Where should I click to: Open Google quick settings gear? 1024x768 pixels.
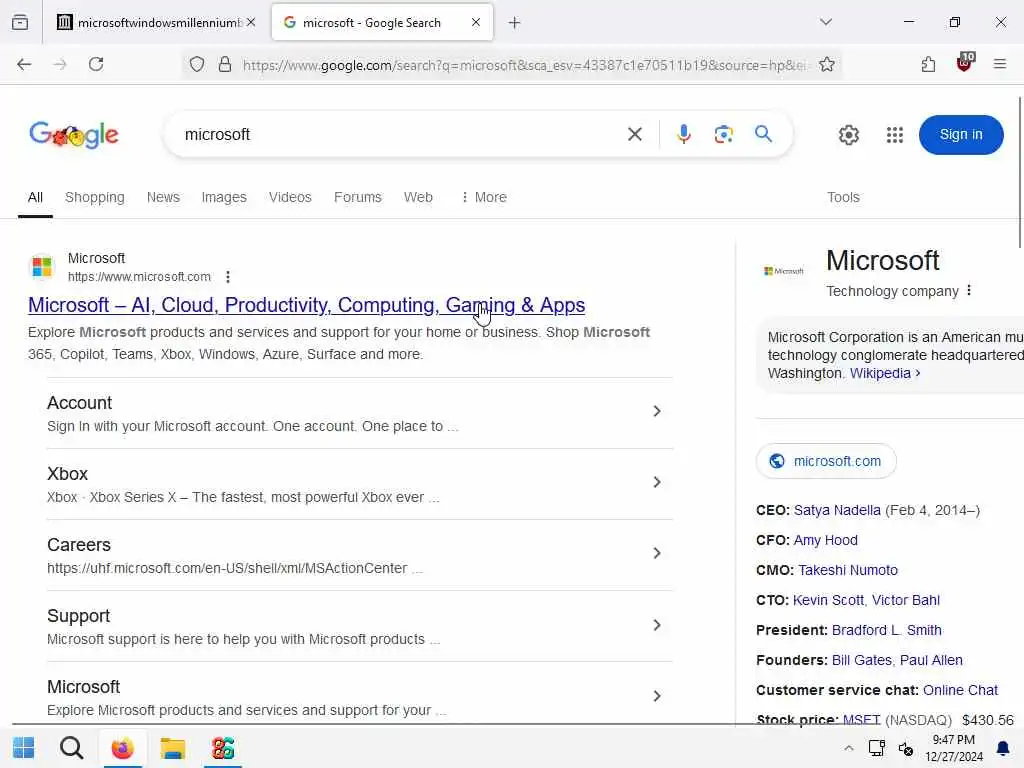(849, 135)
